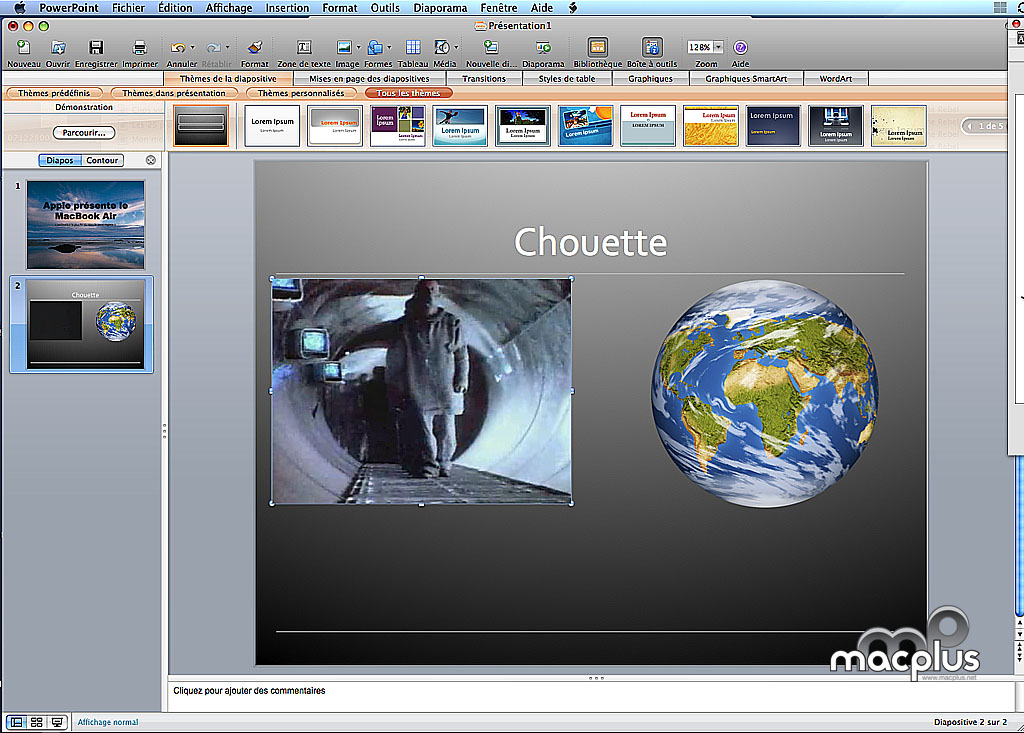The image size is (1024, 733).
Task: Open the Outils menu
Action: coord(385,8)
